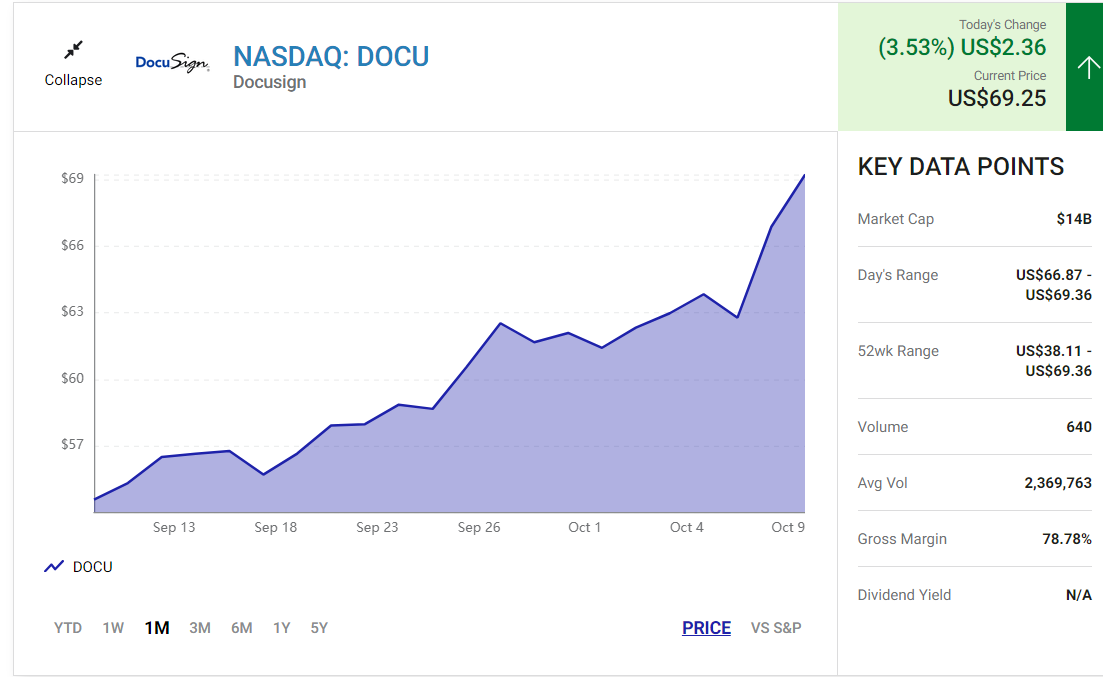Click the Oct 1 axis date
Viewport: 1103px width, 677px height.
coord(585,527)
